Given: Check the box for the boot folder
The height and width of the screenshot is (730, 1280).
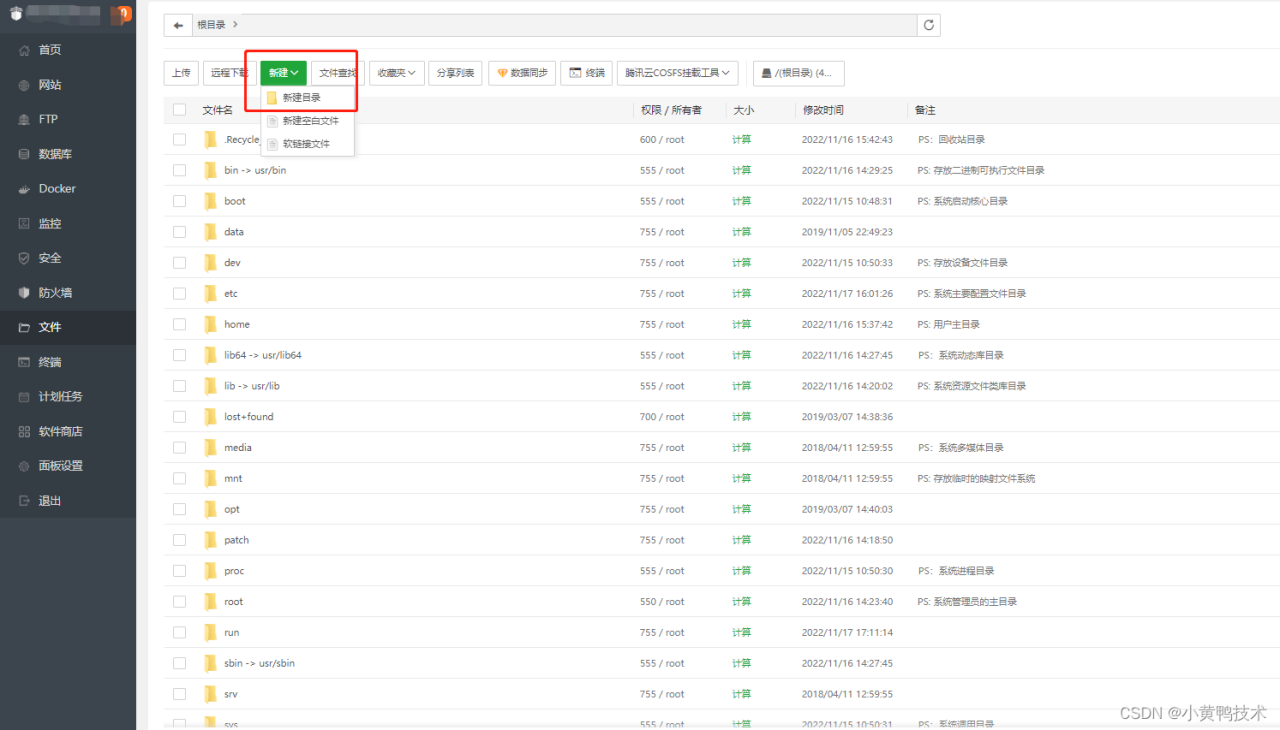Looking at the screenshot, I should (179, 201).
